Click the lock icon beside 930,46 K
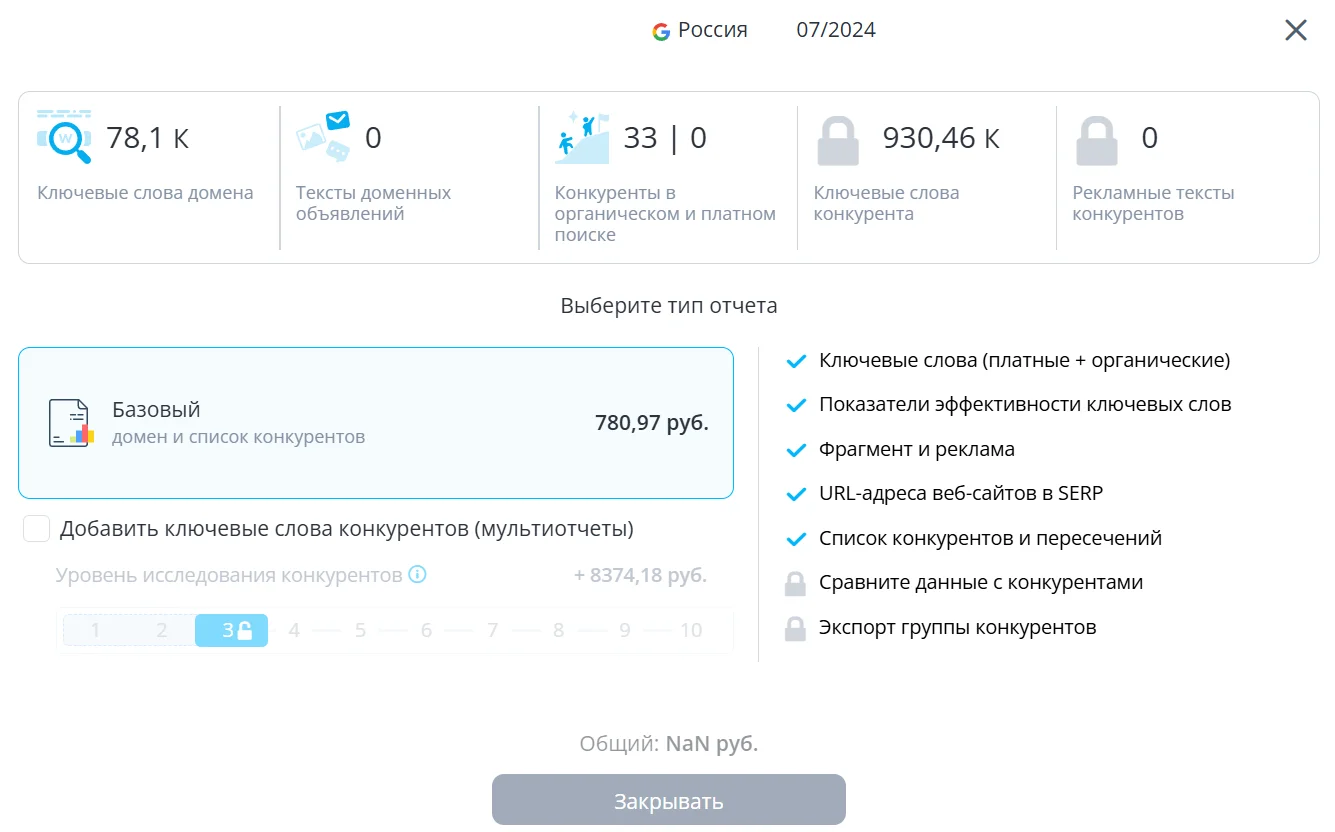1335x832 pixels. 838,140
